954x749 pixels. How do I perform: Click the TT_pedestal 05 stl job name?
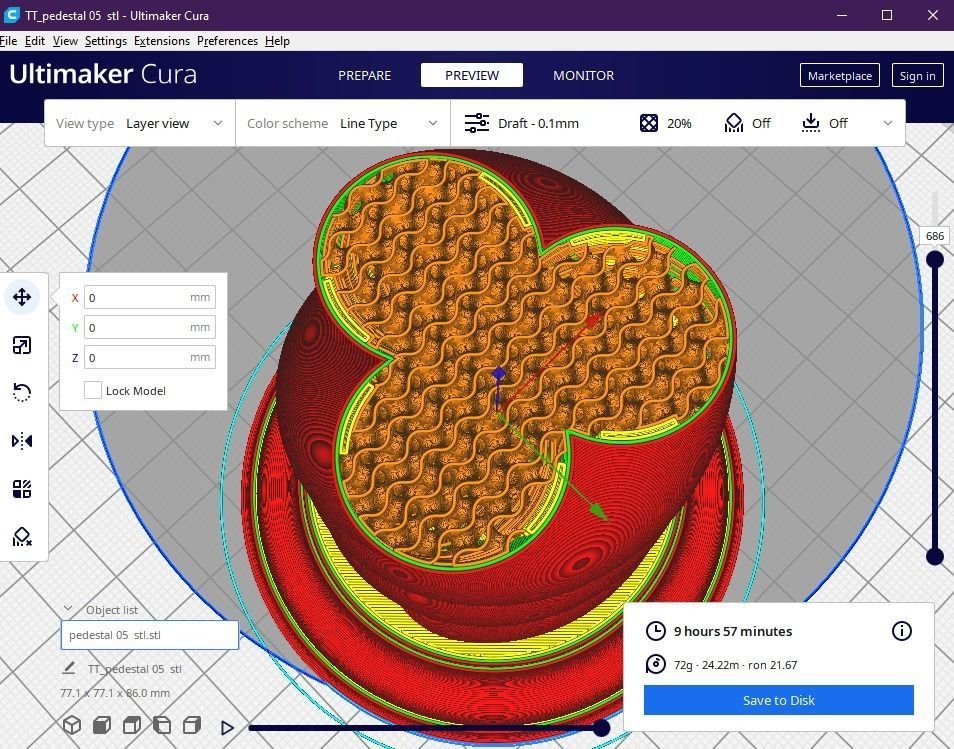click(134, 669)
